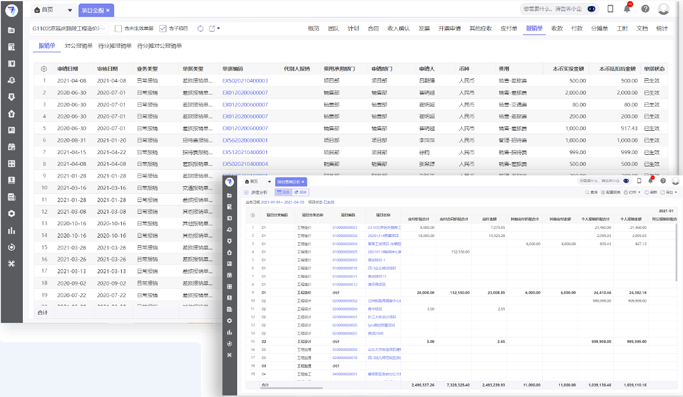Open document link EX5120210400001
This screenshot has height=397, width=683.
pyautogui.click(x=245, y=152)
